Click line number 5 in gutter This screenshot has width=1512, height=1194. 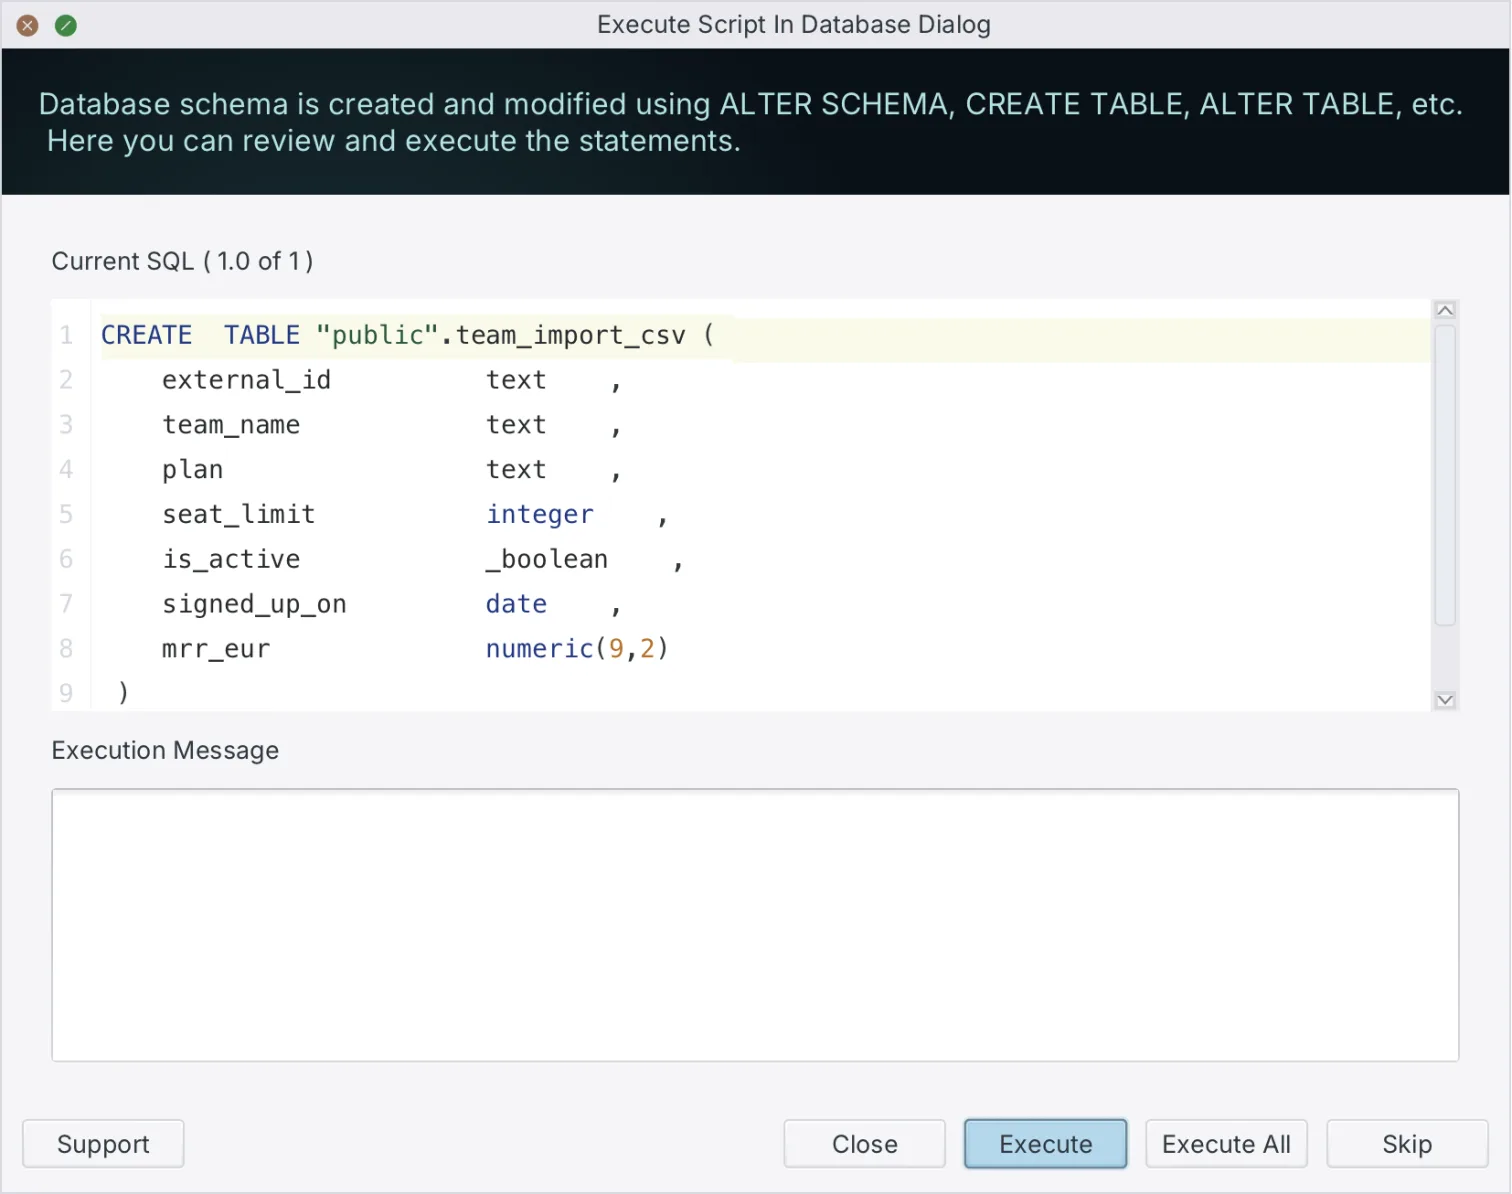66,514
